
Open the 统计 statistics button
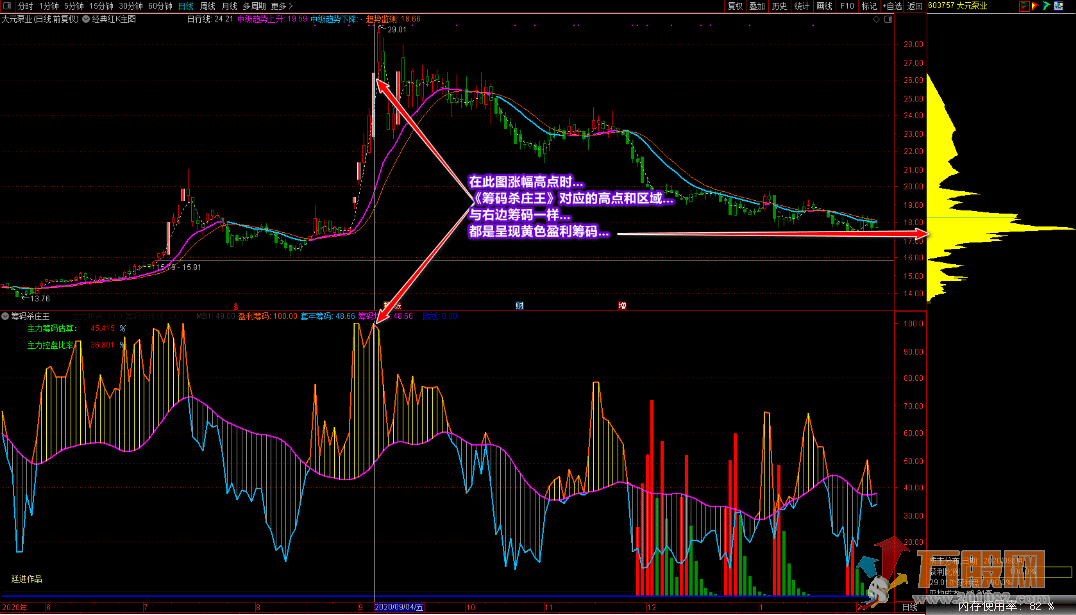(x=802, y=5)
